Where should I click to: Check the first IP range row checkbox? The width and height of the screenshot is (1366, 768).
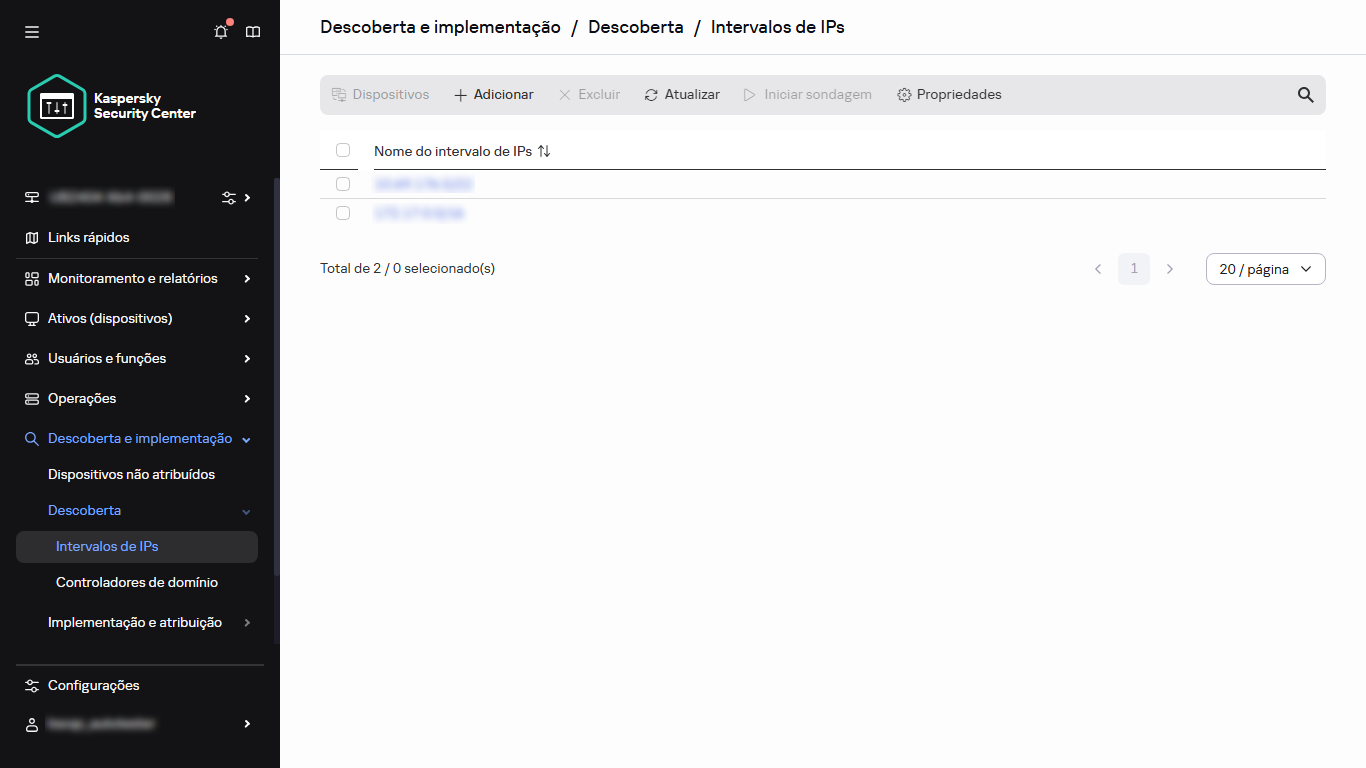tap(343, 184)
